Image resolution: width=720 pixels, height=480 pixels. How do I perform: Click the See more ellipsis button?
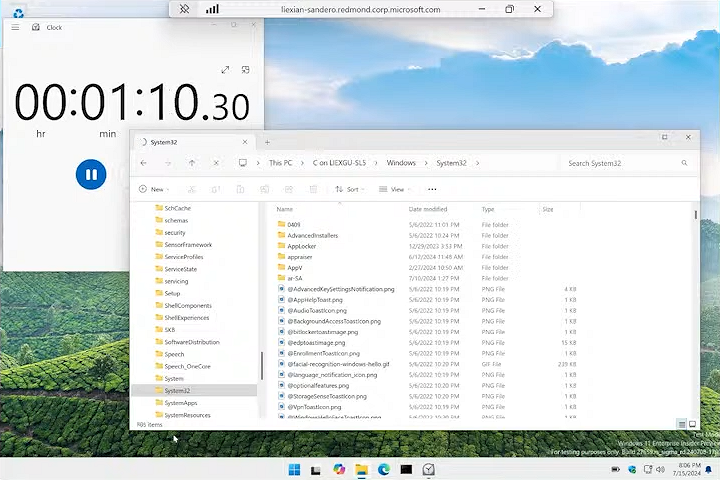pos(432,189)
